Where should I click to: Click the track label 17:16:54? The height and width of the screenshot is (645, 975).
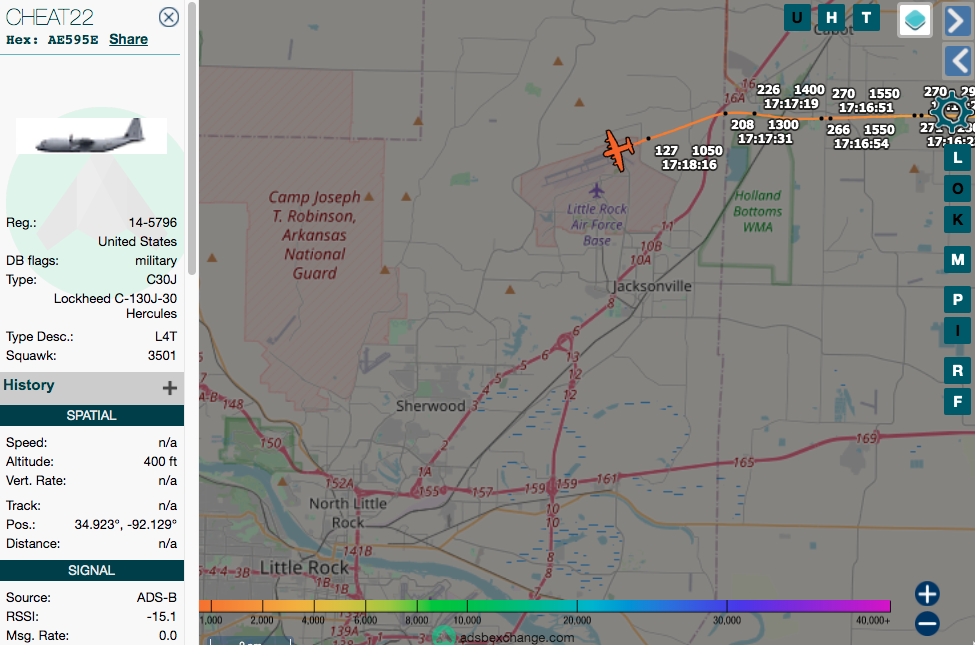[861, 144]
